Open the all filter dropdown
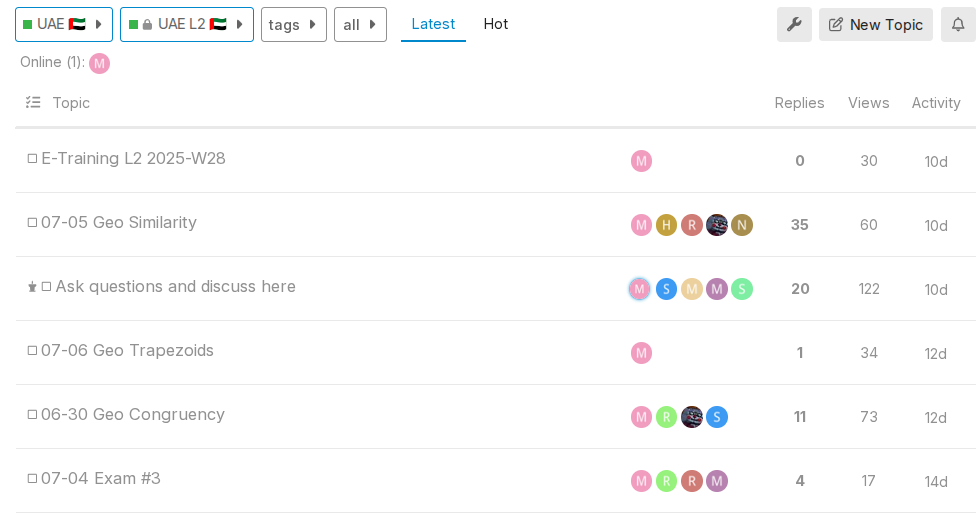978x520 pixels. (x=360, y=25)
